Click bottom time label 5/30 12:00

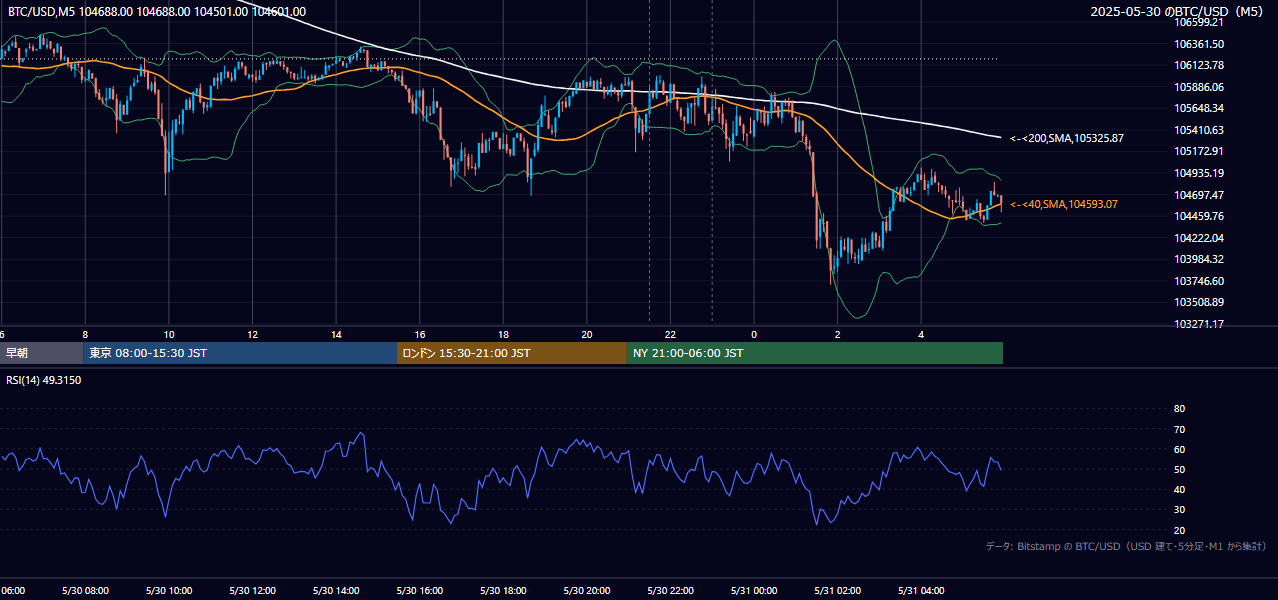click(x=253, y=591)
